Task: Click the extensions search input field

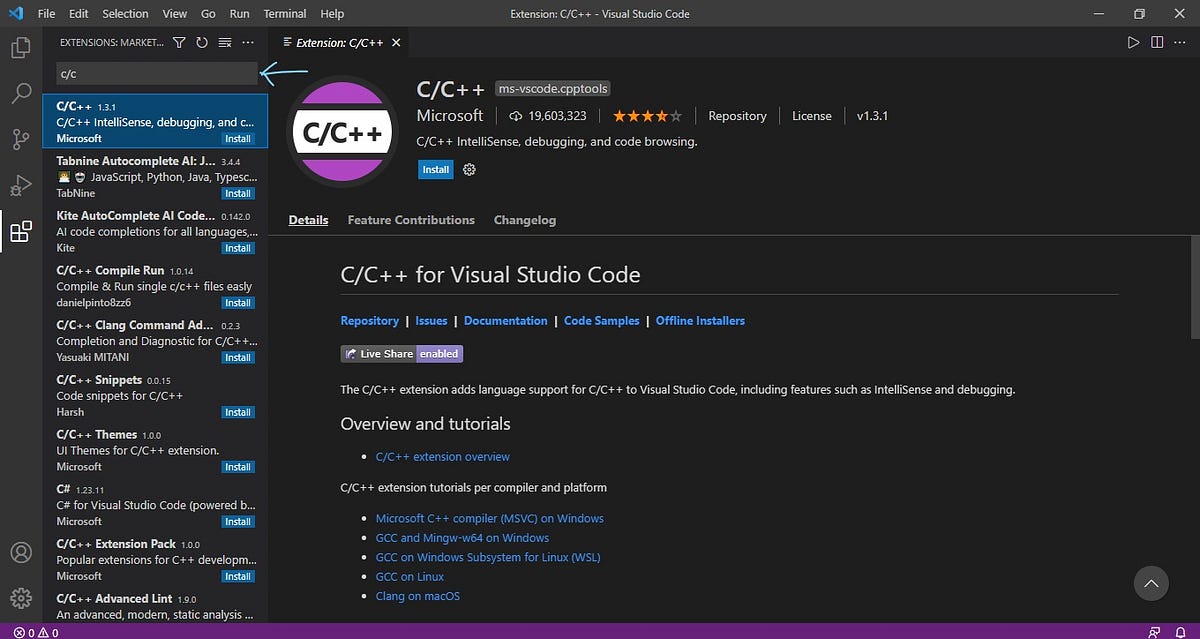Action: click(x=157, y=74)
